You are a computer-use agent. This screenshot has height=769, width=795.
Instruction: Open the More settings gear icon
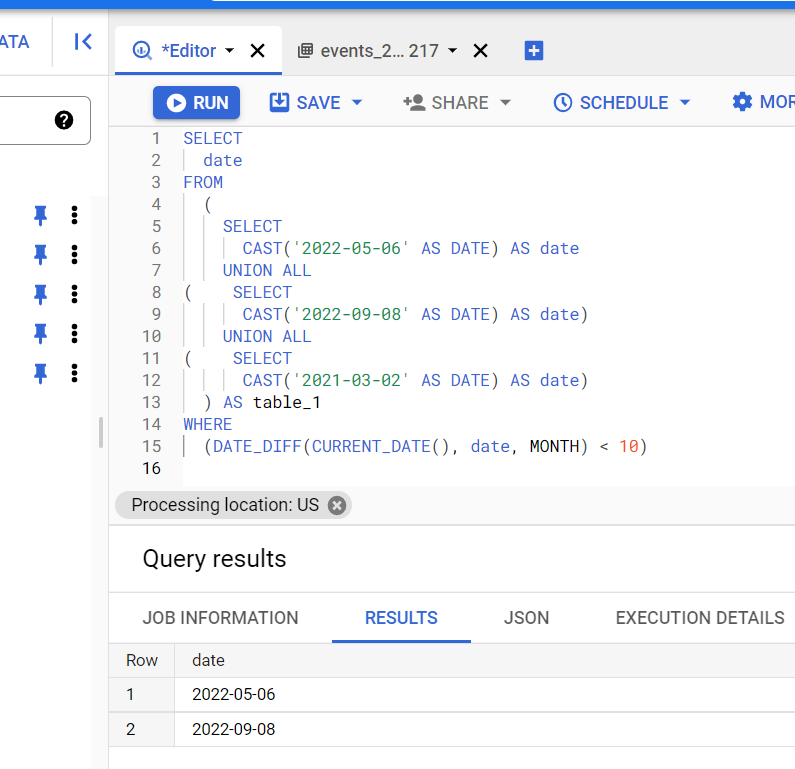point(742,102)
